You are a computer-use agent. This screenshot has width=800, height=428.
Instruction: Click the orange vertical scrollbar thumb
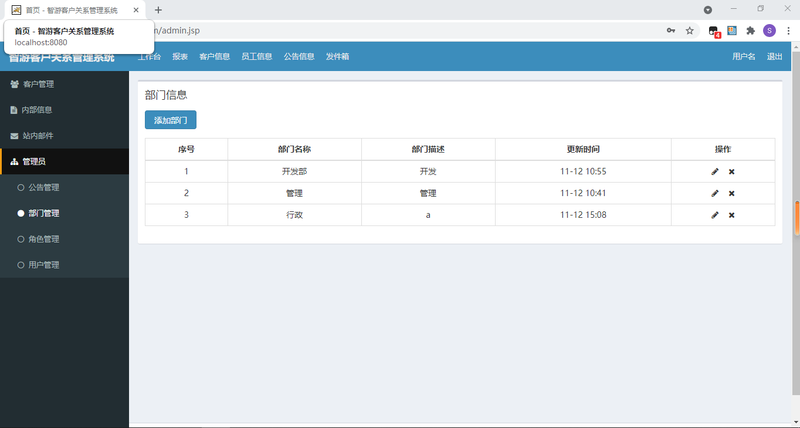click(796, 218)
